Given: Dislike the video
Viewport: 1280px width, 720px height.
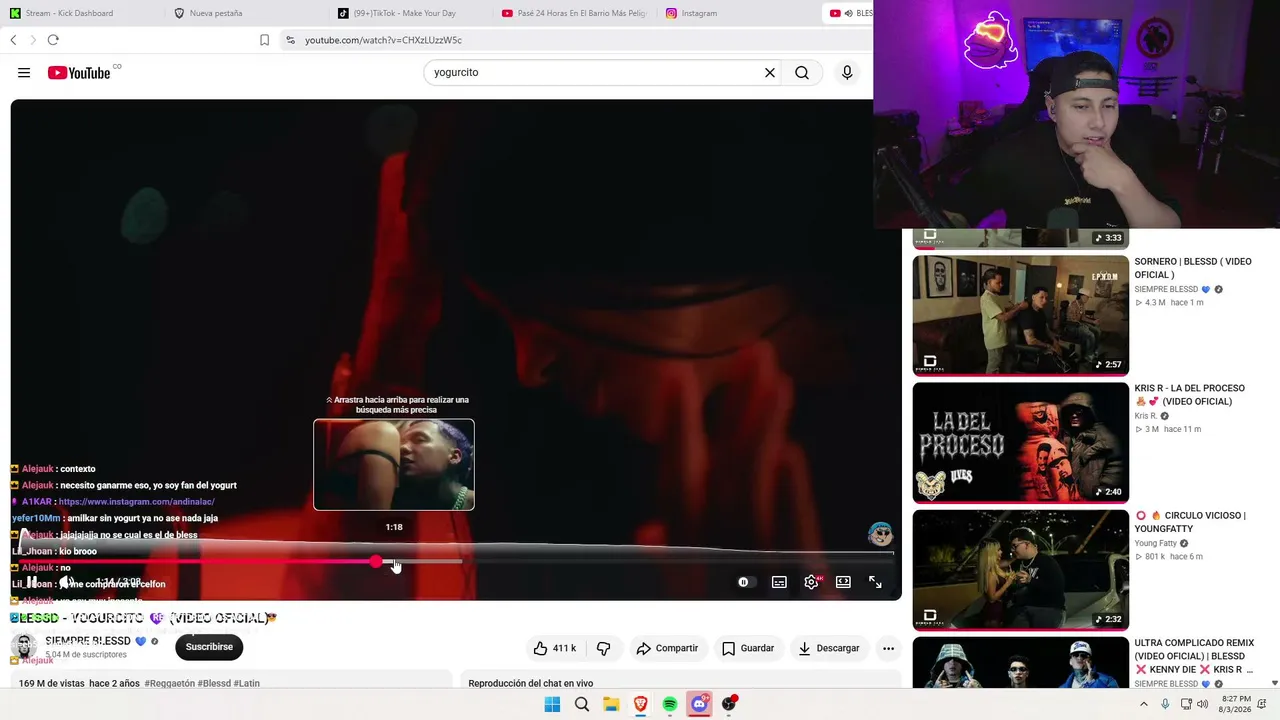Looking at the screenshot, I should pos(603,648).
